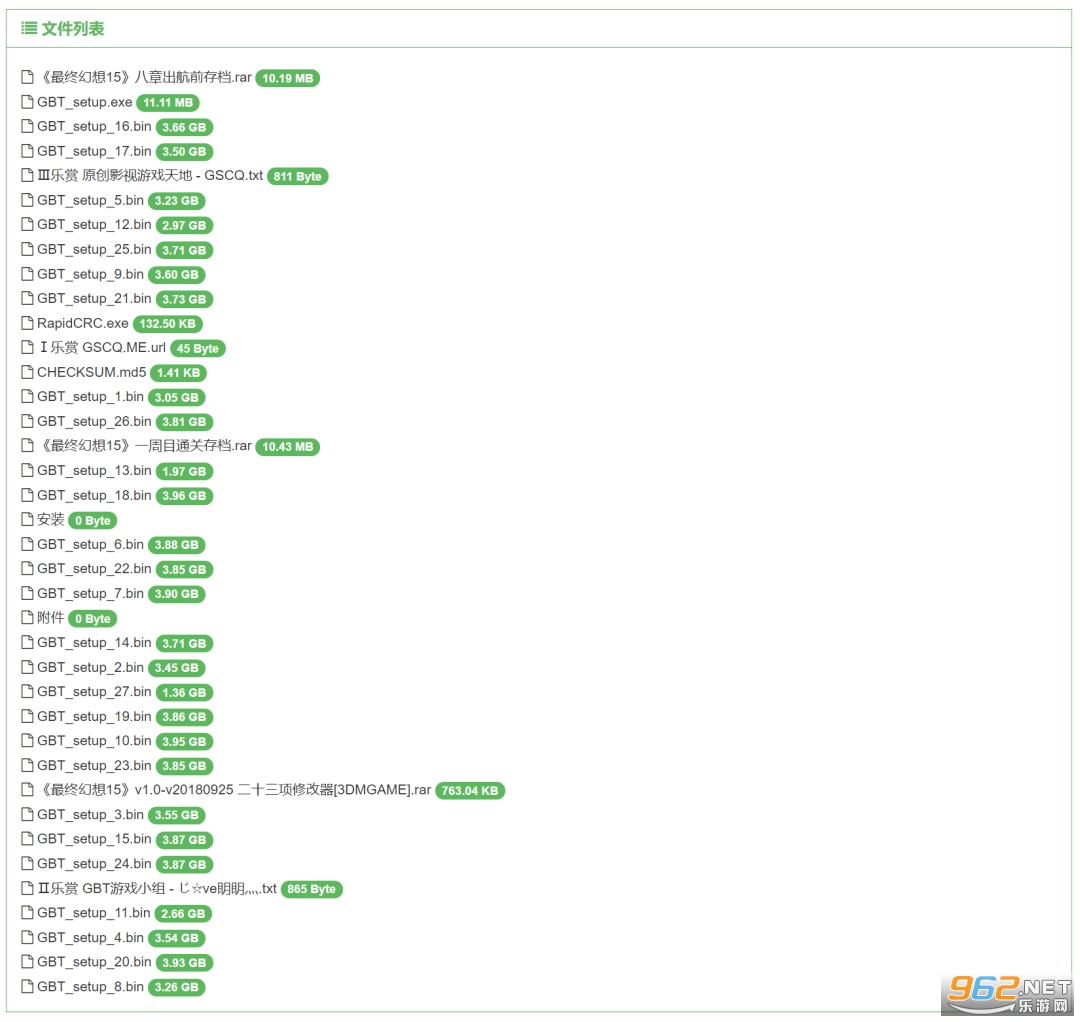Click the 文件列表 header title
The height and width of the screenshot is (1022, 1080).
click(72, 29)
